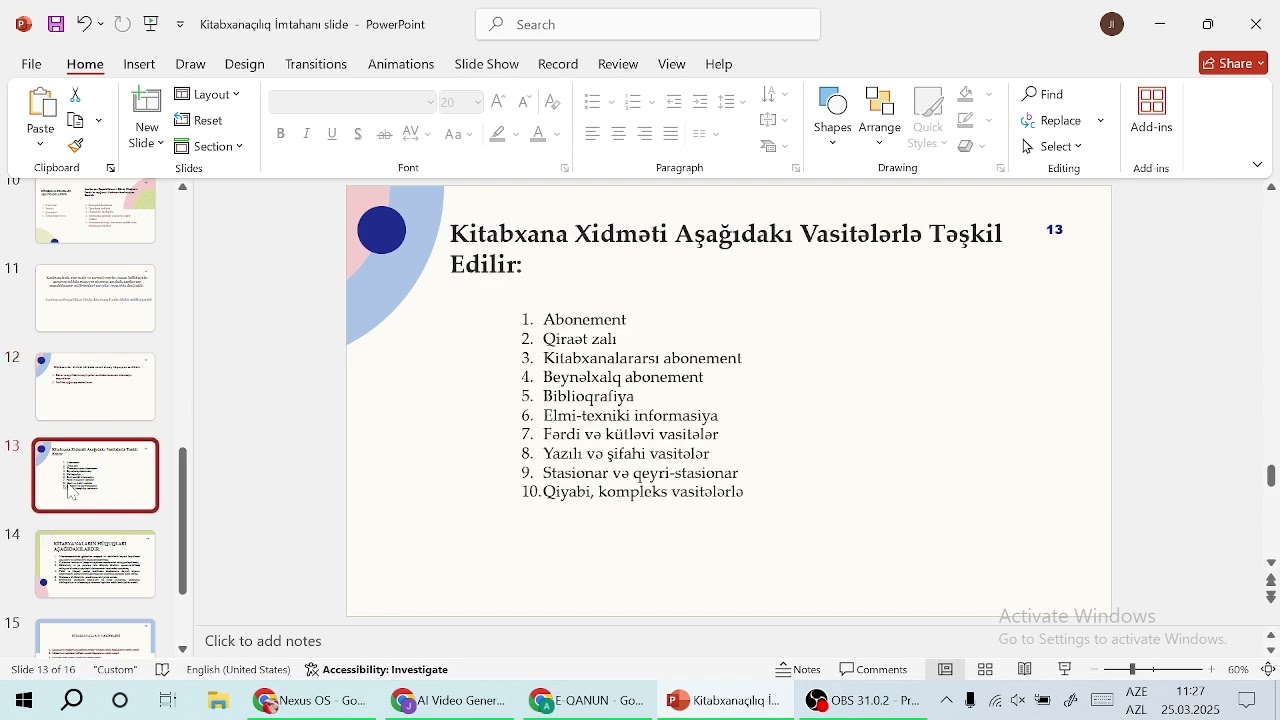Switch to Reading View
Image resolution: width=1280 pixels, height=720 pixels.
pos(1026,670)
